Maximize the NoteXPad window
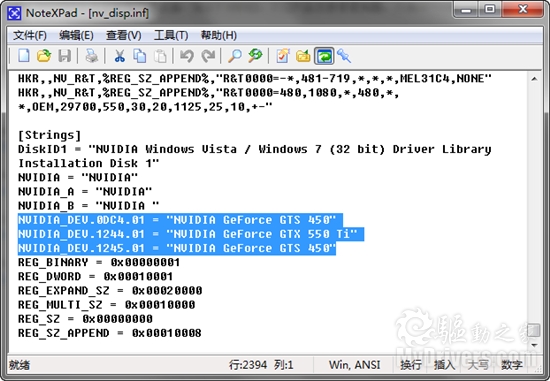Viewport: 550px width, 381px height. coord(490,10)
